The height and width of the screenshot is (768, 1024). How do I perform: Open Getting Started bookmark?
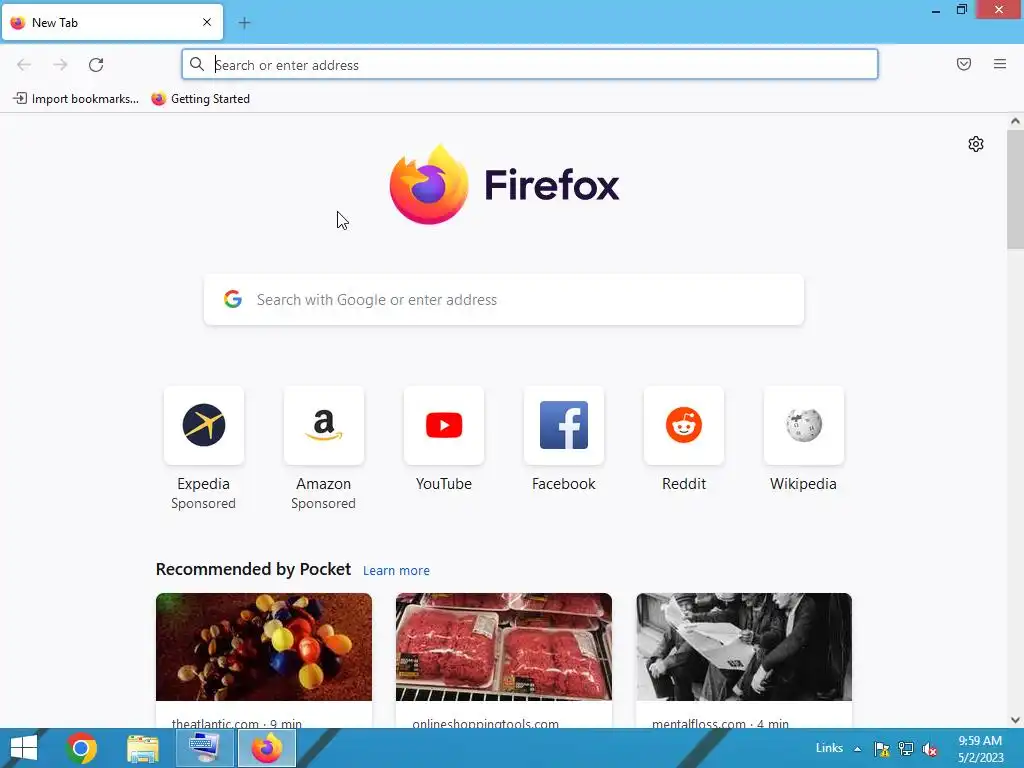(200, 99)
